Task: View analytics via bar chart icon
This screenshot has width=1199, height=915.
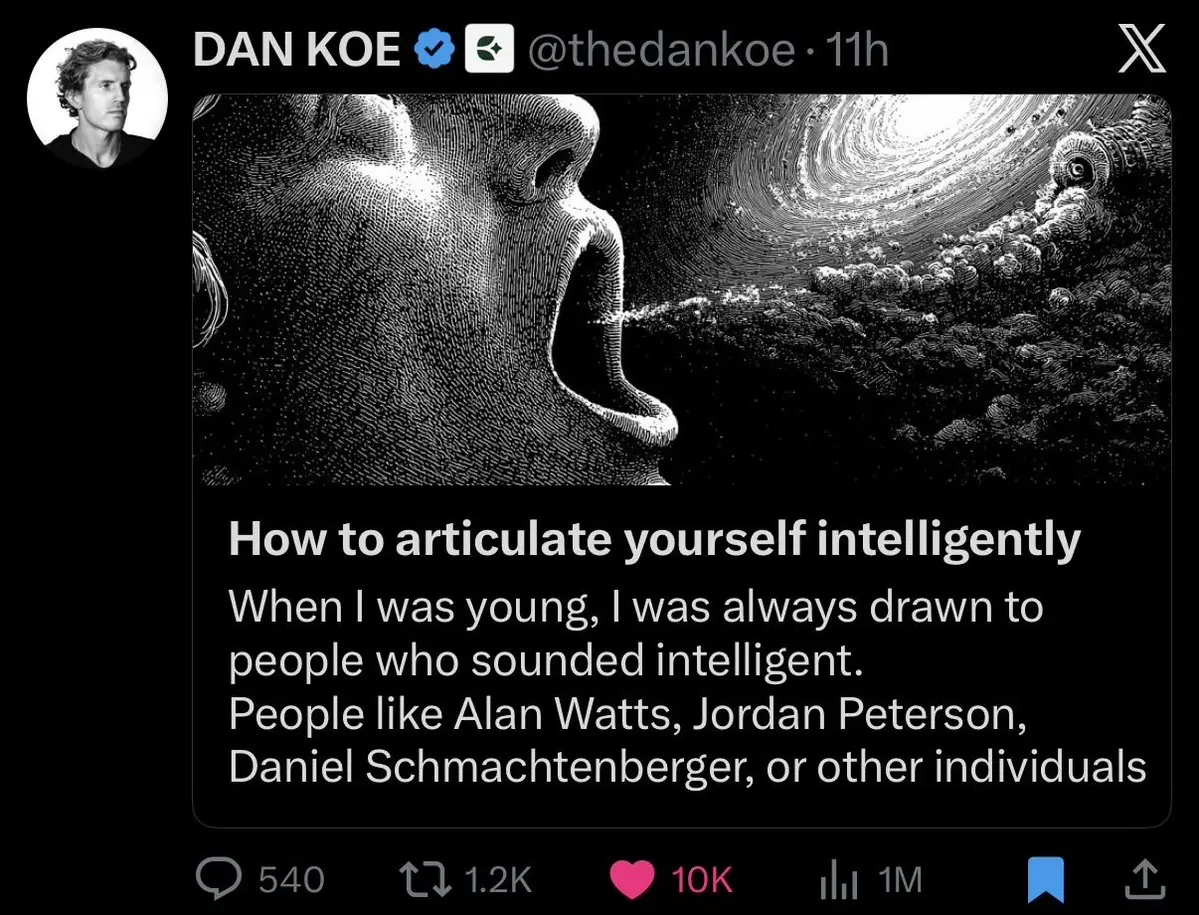Action: coord(840,880)
